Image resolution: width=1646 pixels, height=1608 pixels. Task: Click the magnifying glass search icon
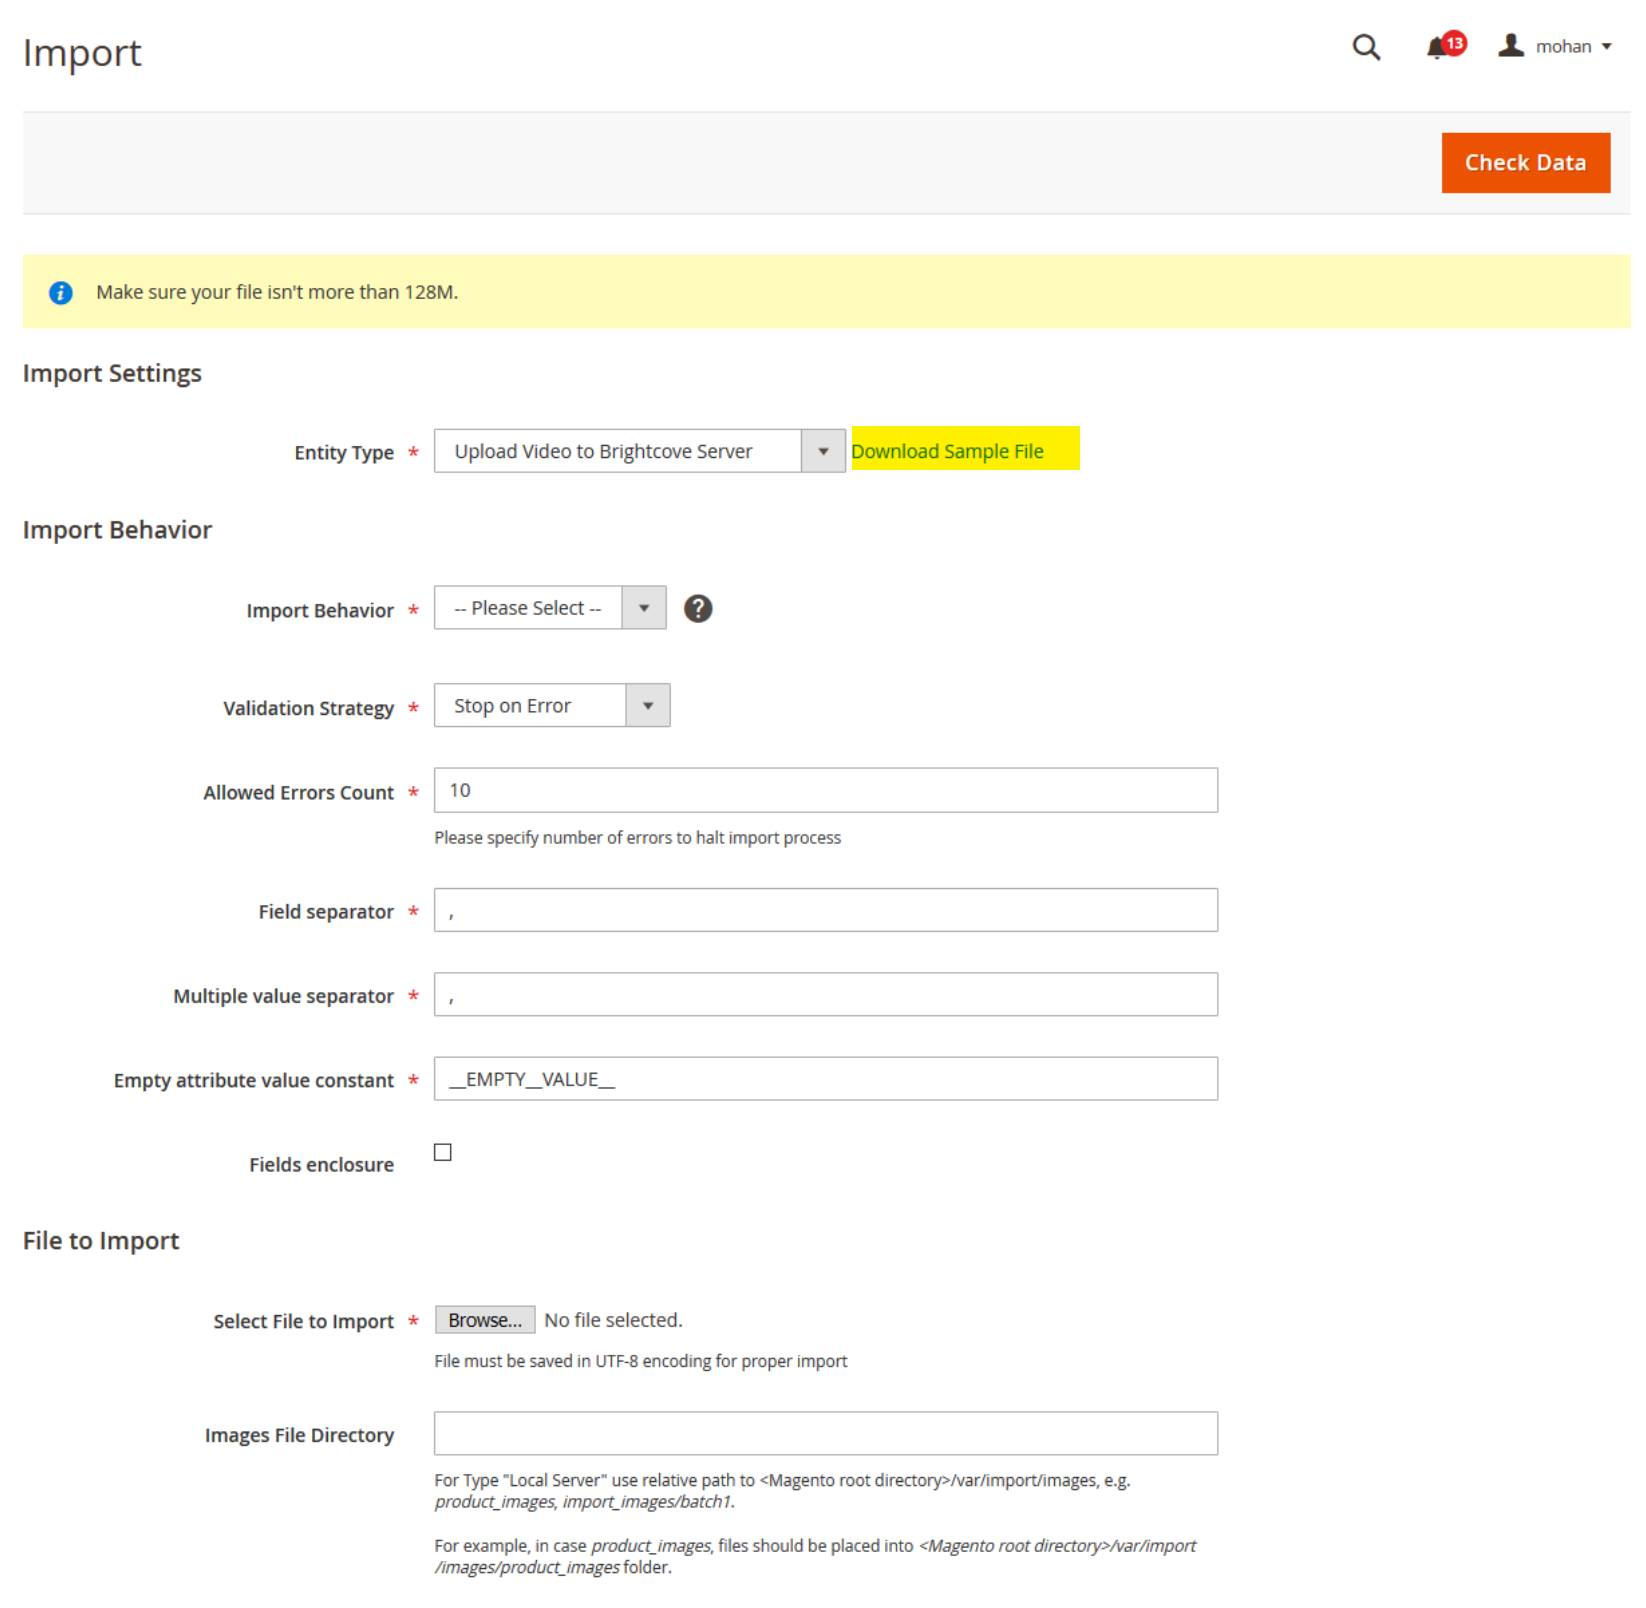1365,47
